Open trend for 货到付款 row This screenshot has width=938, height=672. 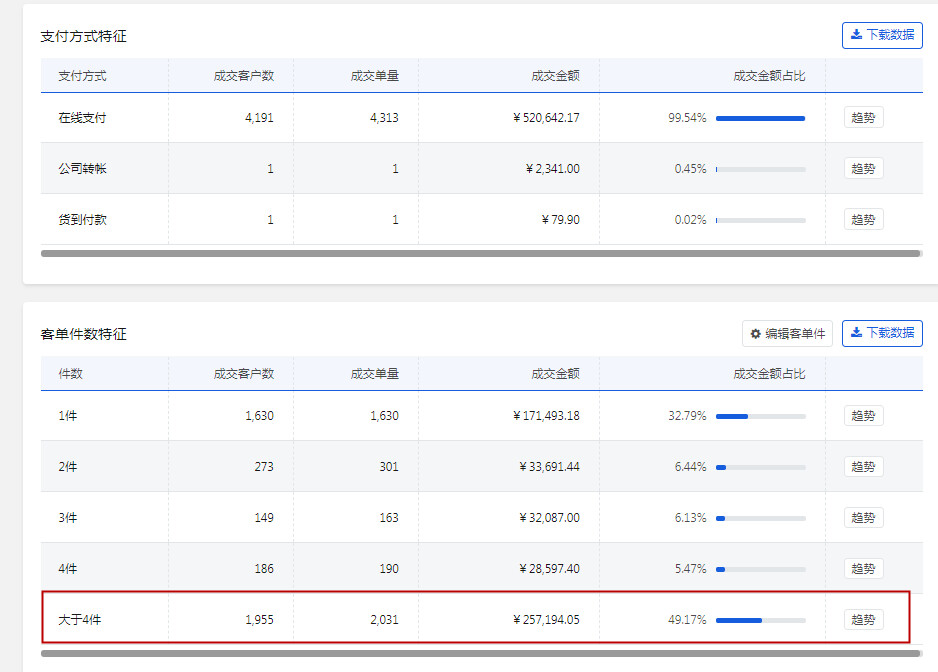tap(863, 219)
